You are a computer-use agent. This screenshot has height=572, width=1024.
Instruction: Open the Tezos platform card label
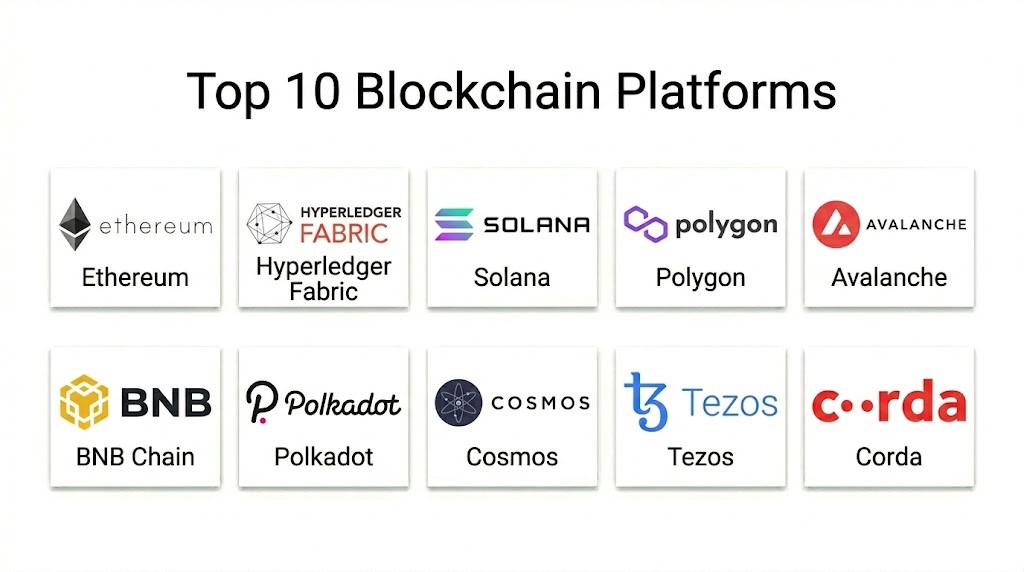pyautogui.click(x=701, y=457)
